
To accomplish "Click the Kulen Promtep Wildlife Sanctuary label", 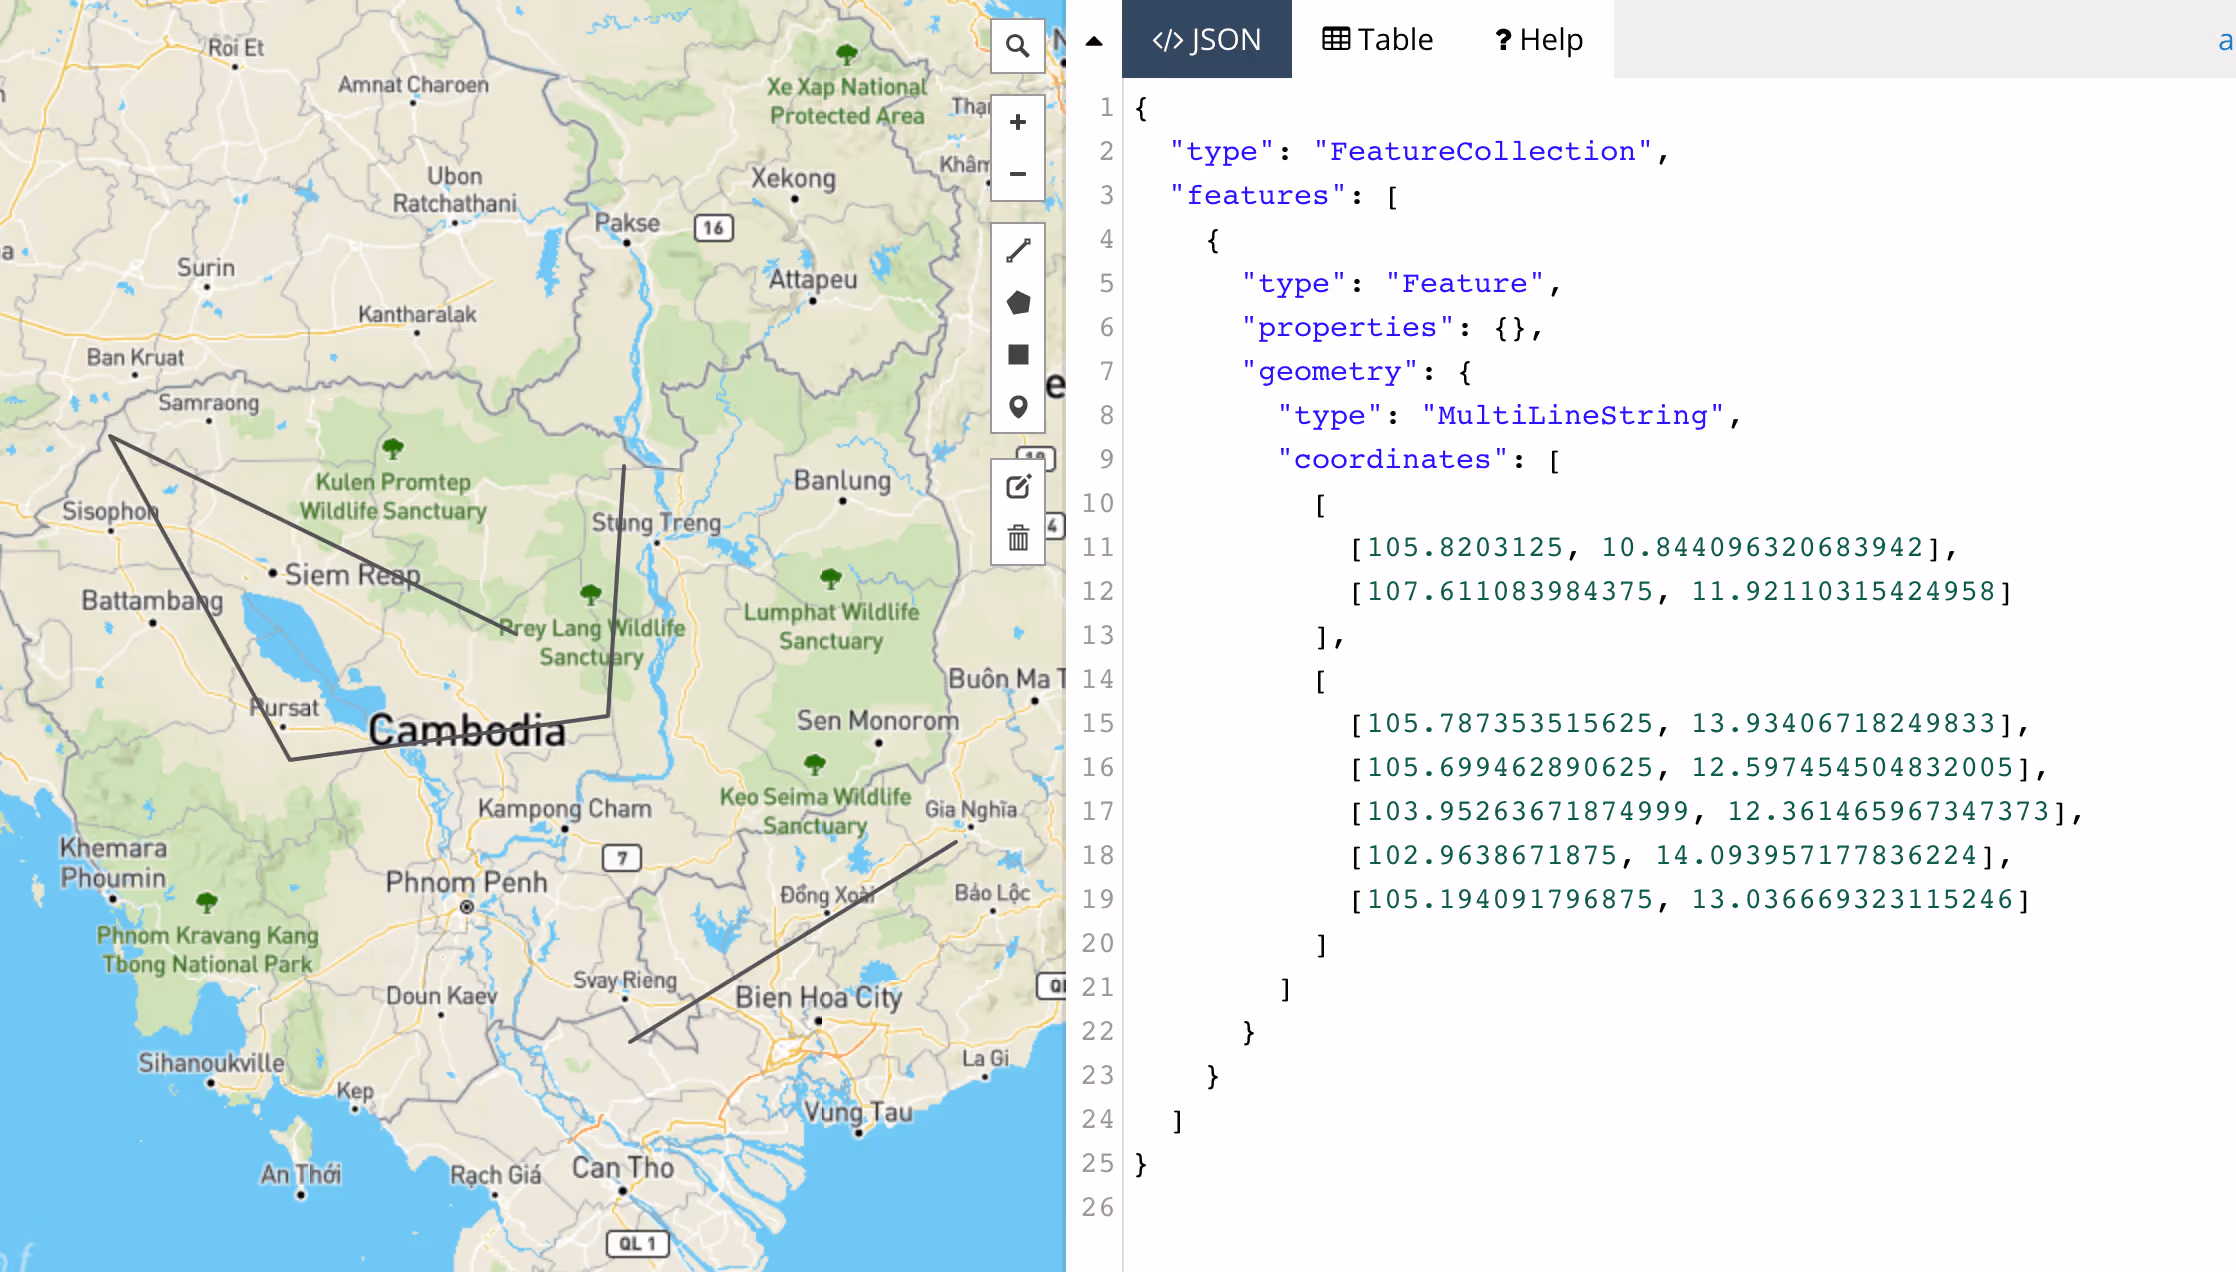I will click(393, 496).
